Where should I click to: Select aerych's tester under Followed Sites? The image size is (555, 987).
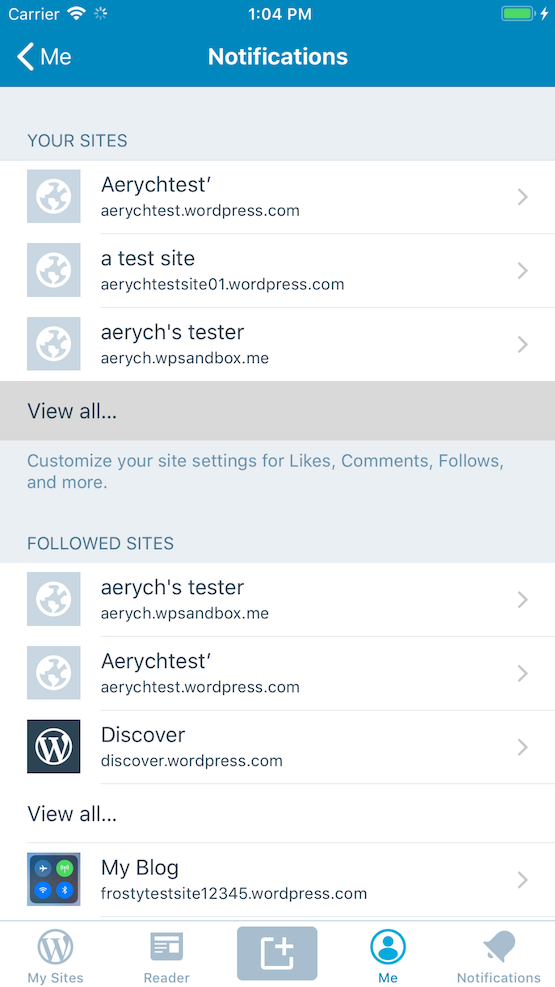click(278, 600)
